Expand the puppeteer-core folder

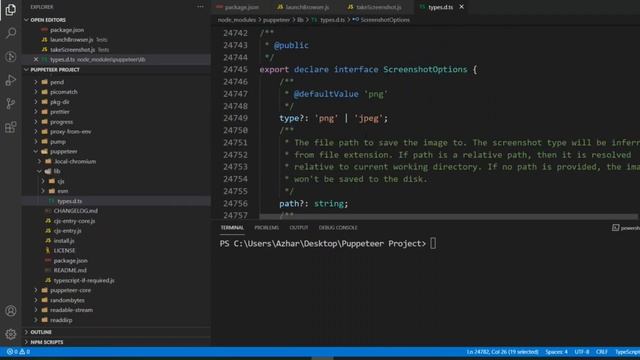pos(70,290)
